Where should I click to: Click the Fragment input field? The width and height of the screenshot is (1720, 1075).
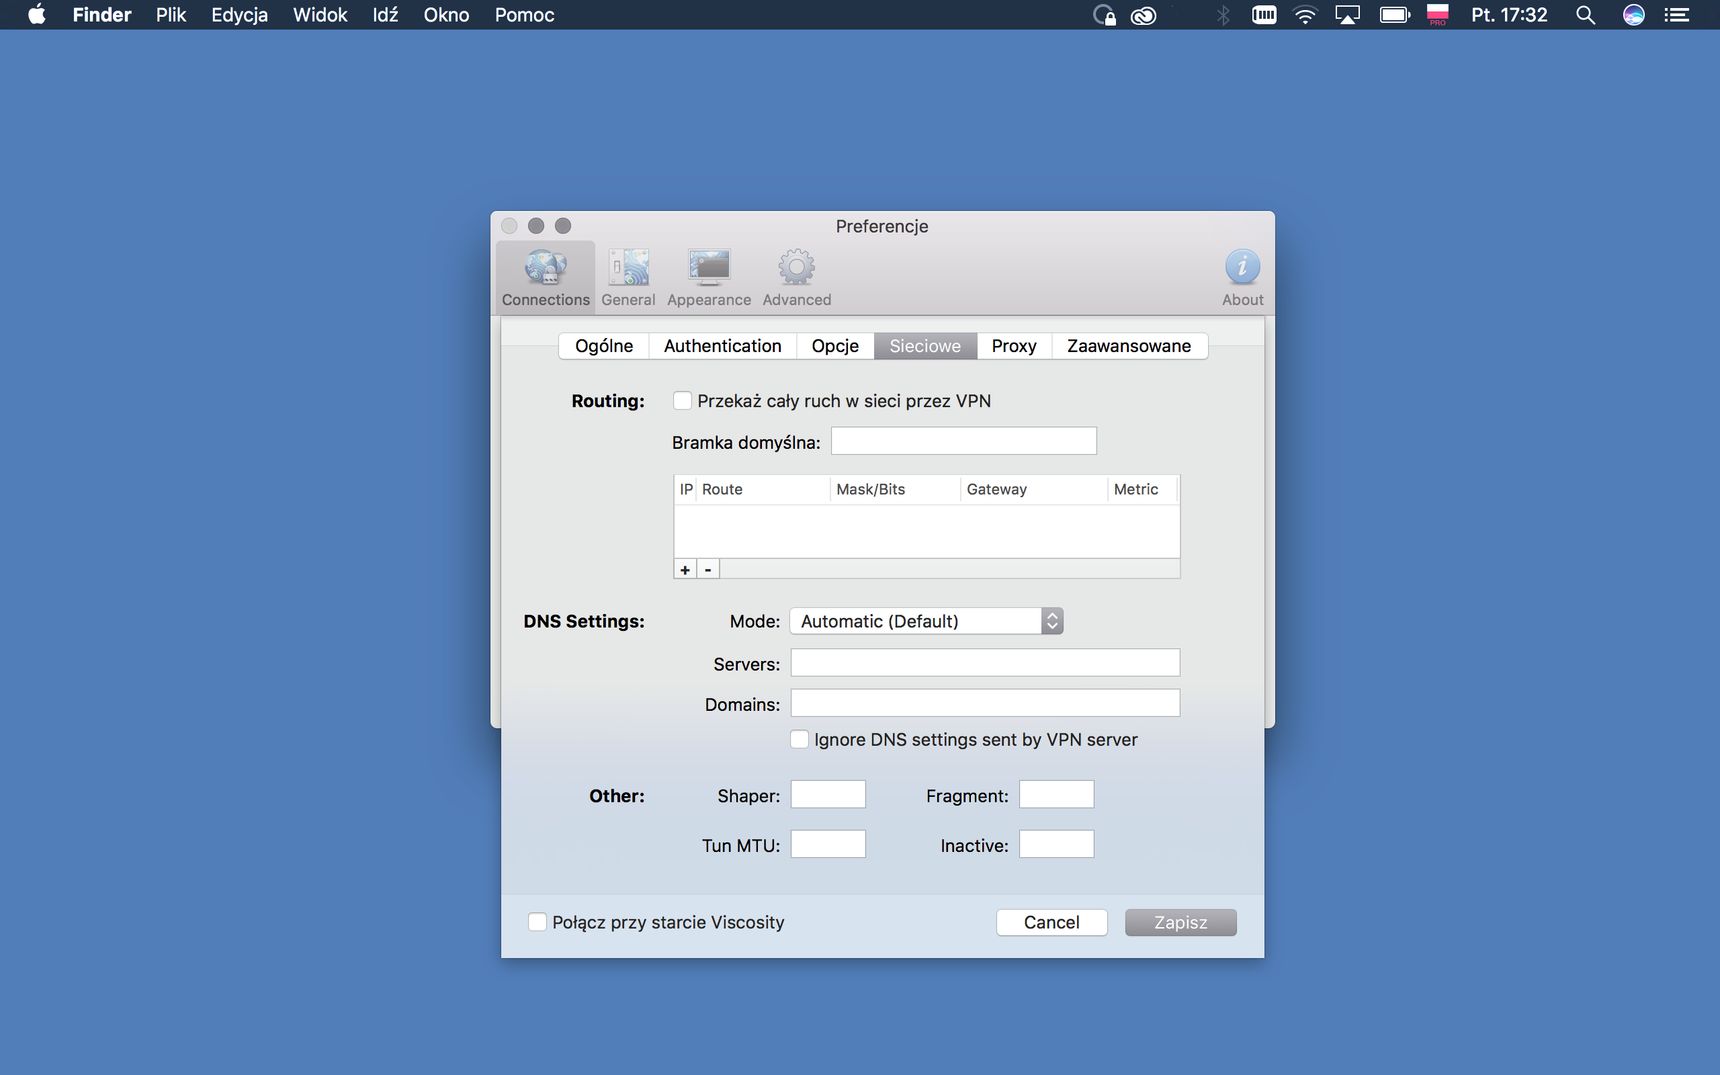pos(1056,795)
